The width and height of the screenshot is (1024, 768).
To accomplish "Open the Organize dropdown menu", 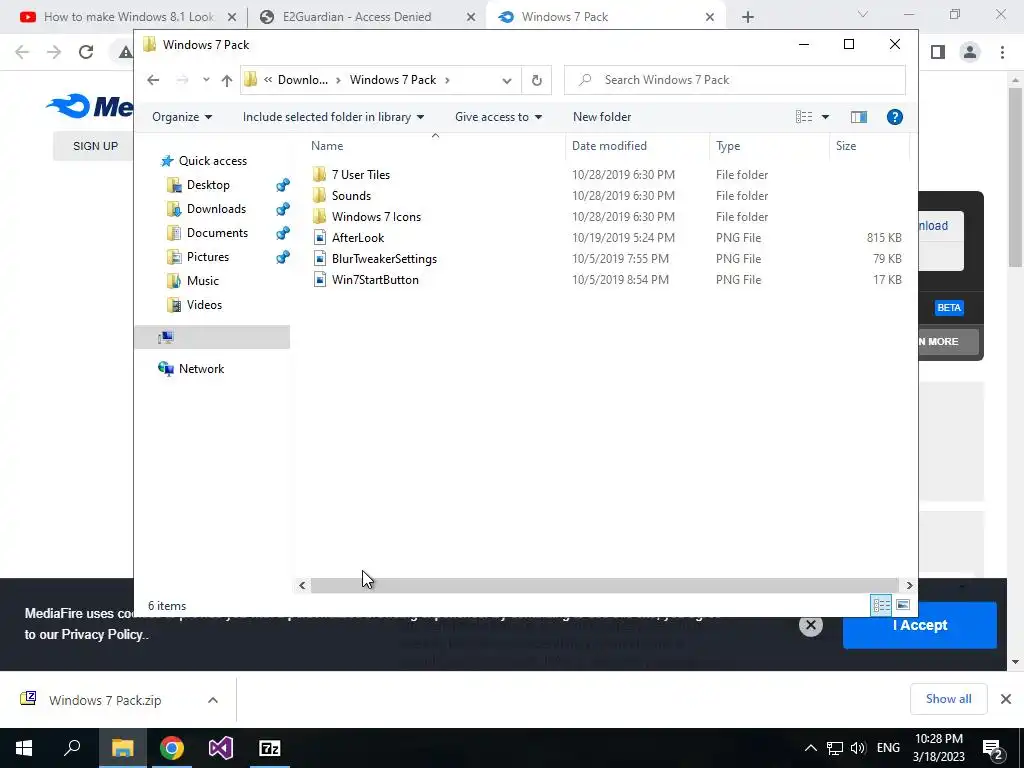I will pos(182,117).
